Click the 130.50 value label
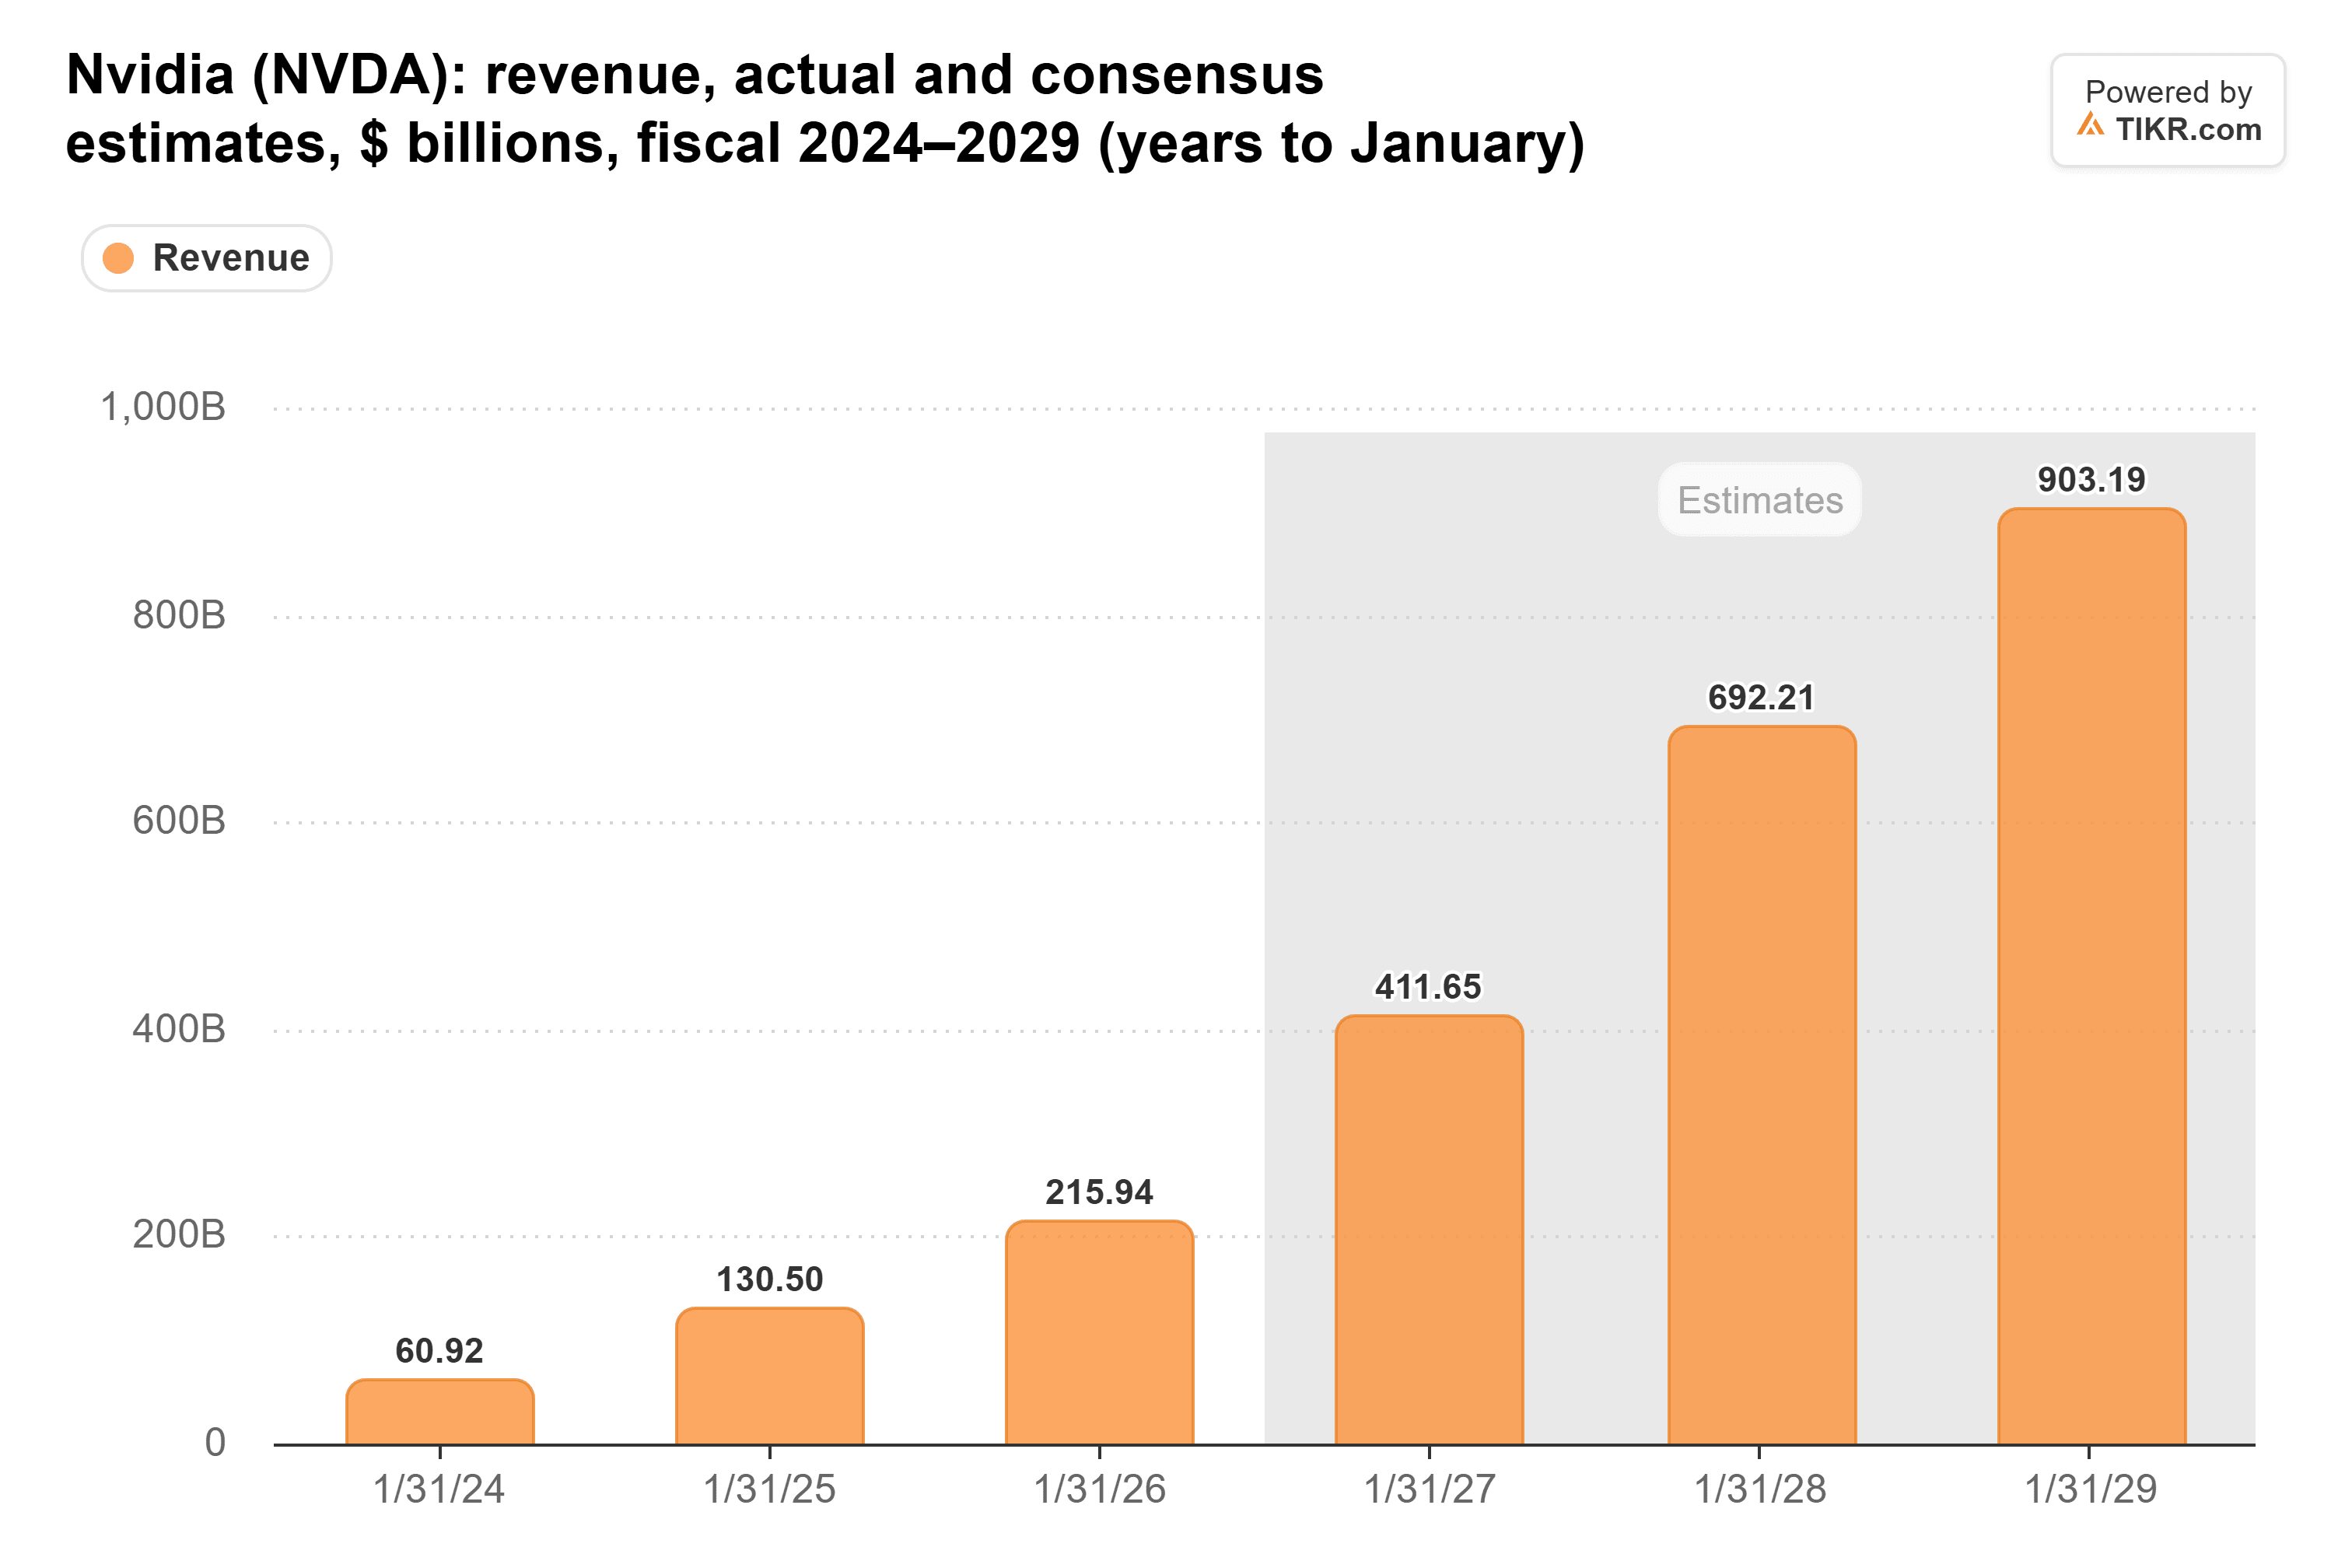 click(770, 1279)
